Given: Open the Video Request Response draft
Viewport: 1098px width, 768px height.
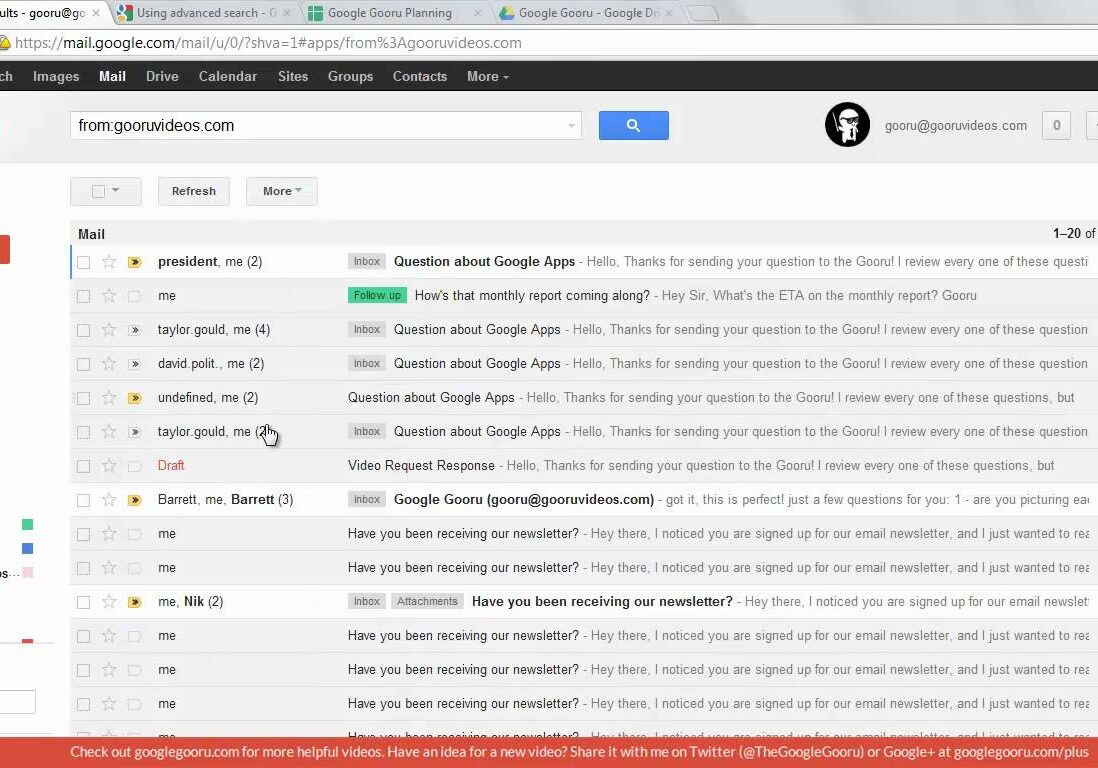Looking at the screenshot, I should coord(421,466).
